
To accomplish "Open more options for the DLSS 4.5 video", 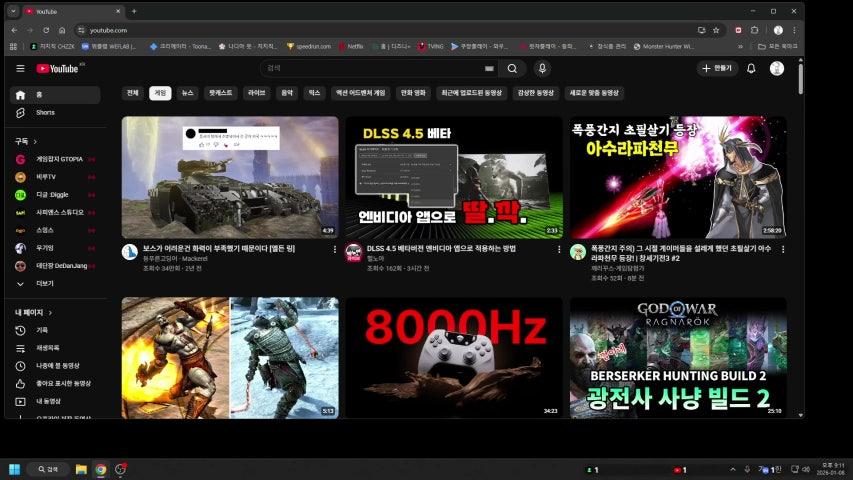I will point(559,249).
